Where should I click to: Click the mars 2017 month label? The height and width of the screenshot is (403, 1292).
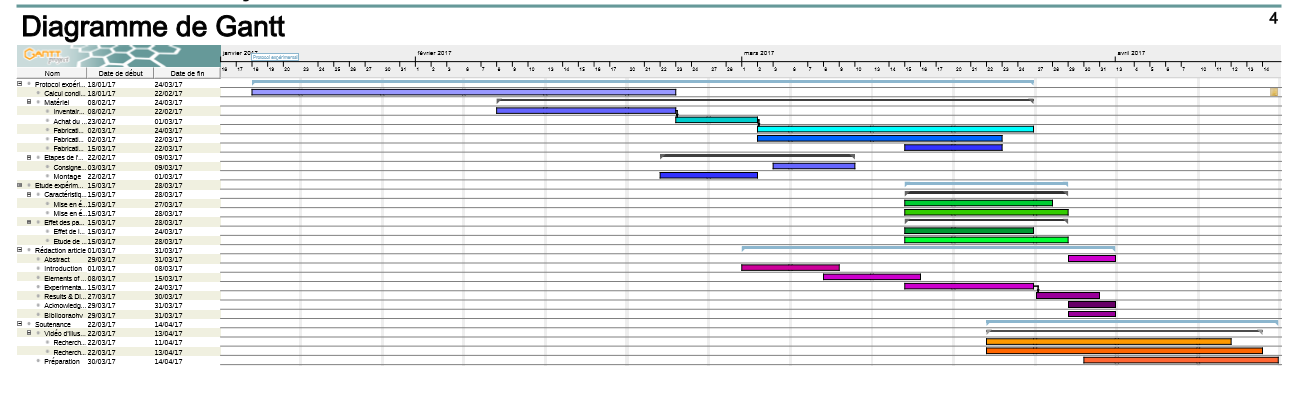click(x=759, y=53)
